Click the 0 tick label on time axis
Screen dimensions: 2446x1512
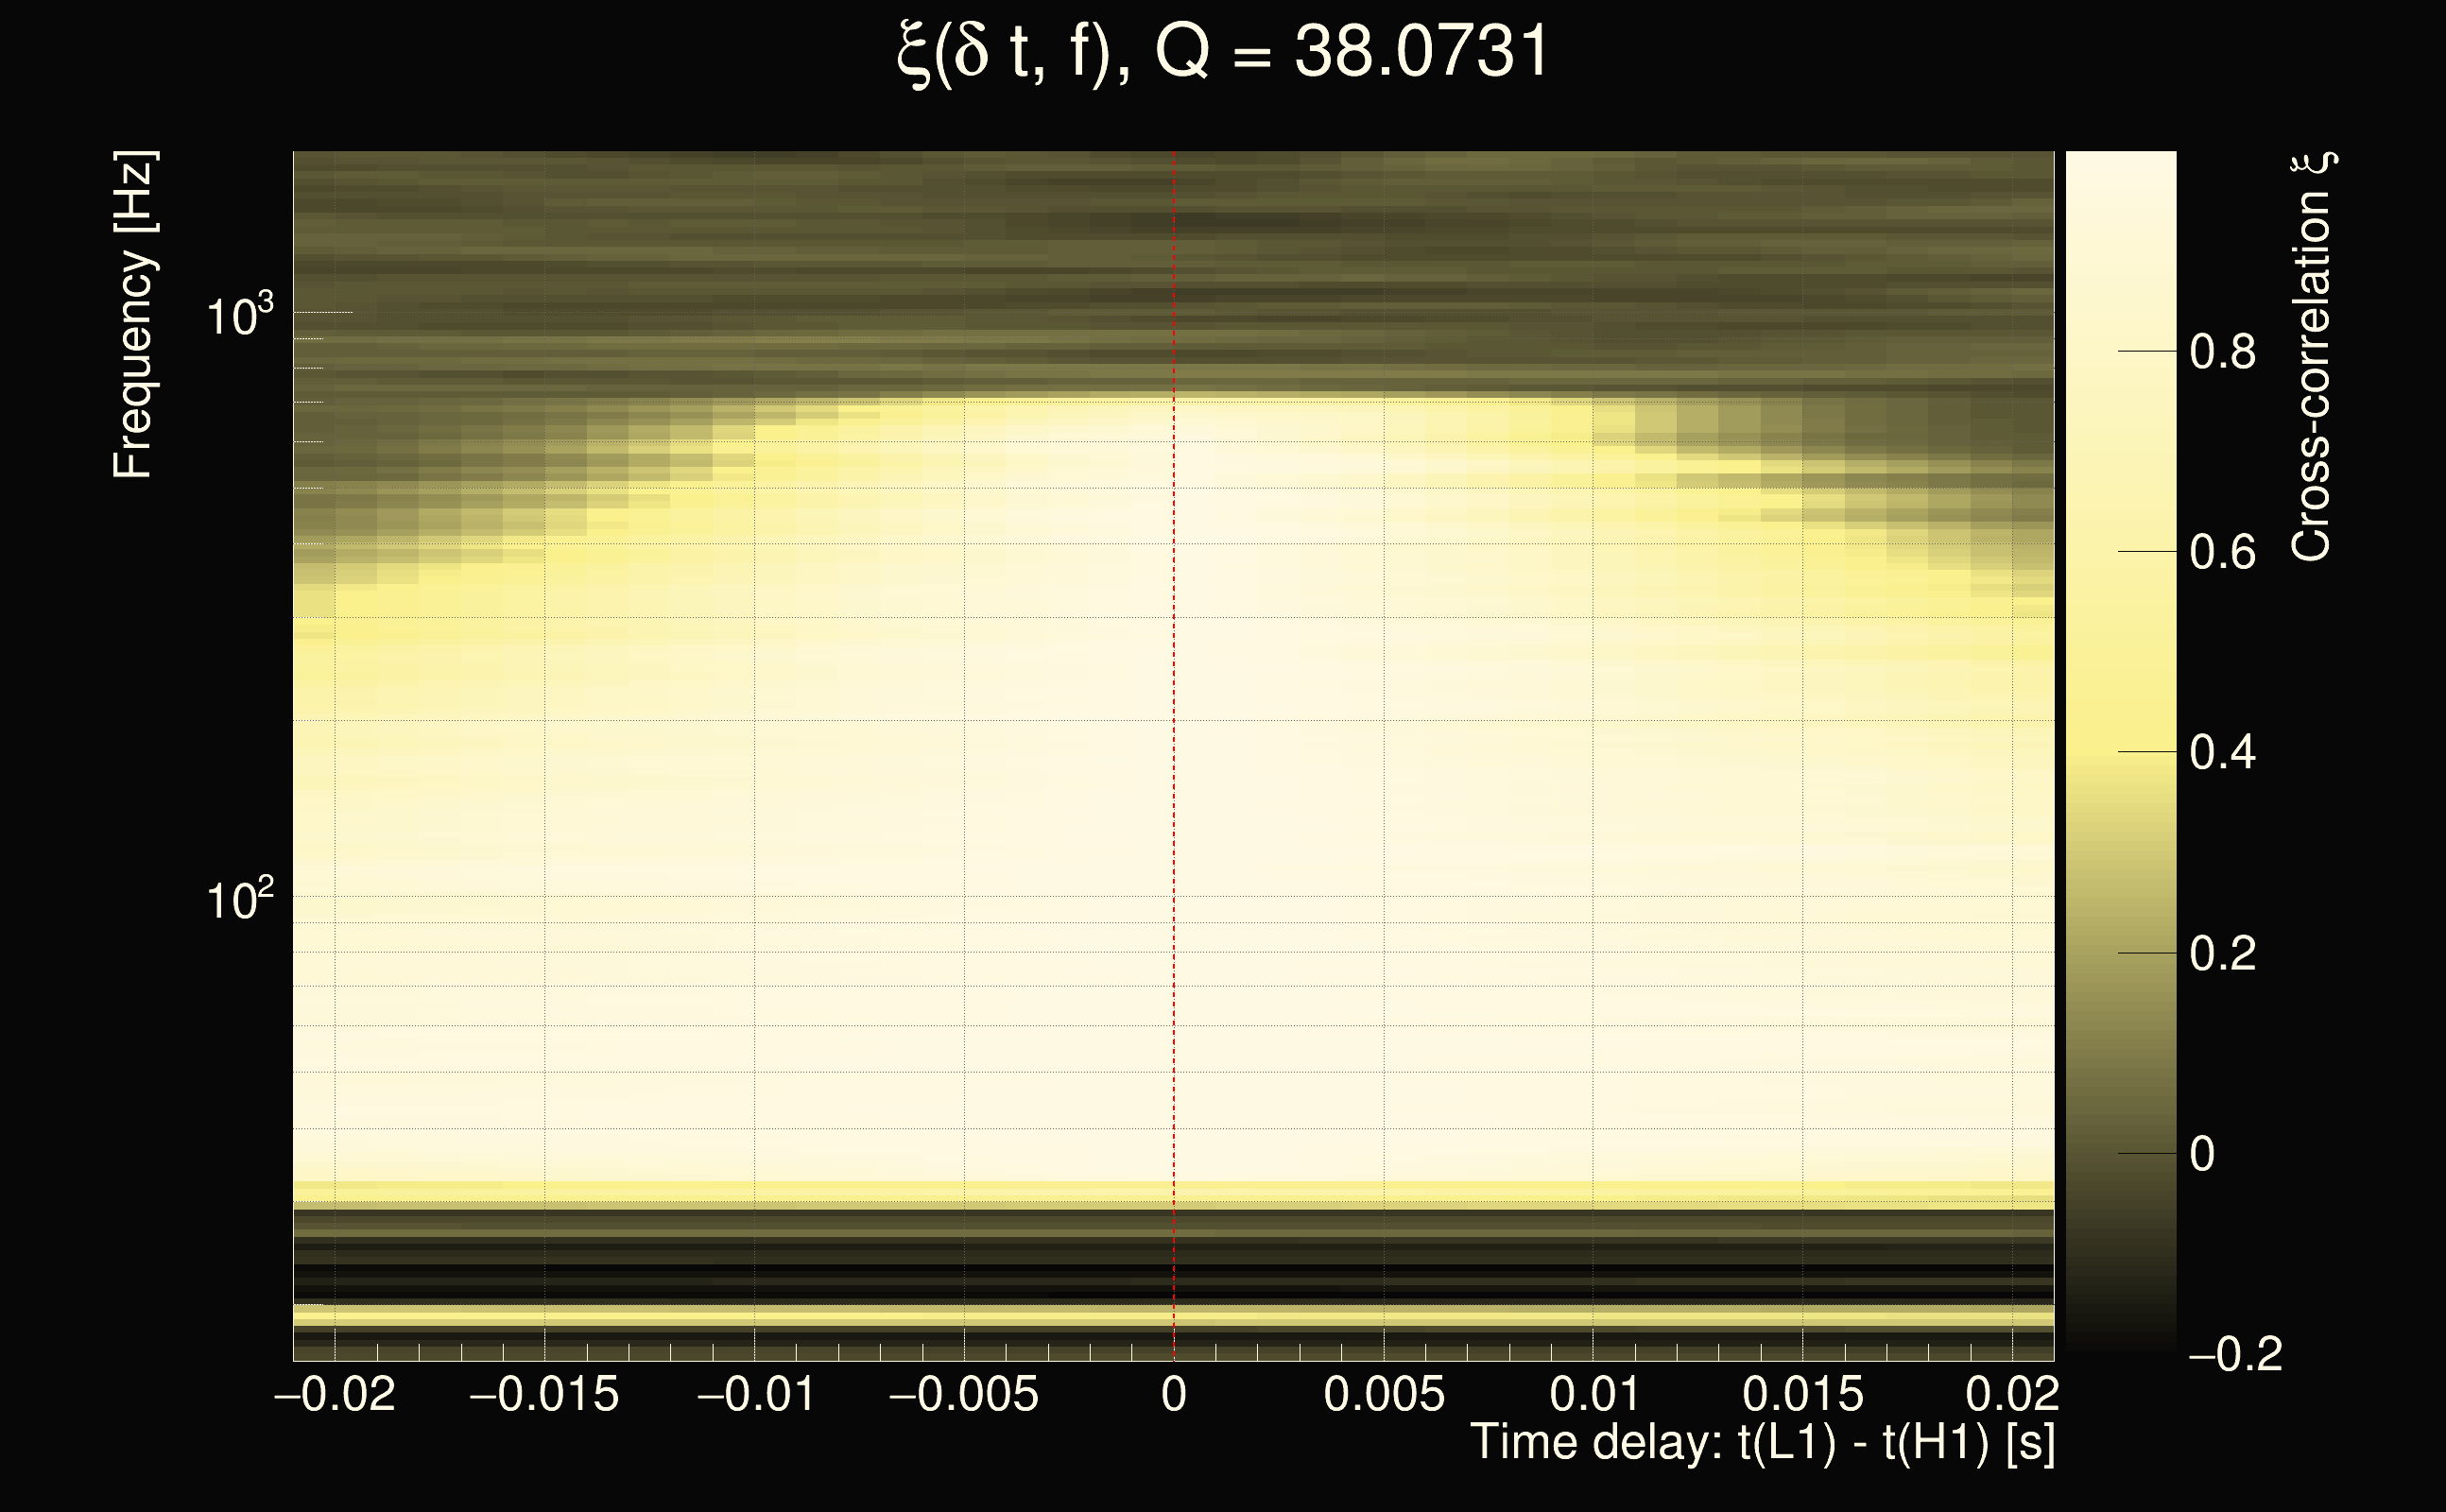(1174, 1394)
